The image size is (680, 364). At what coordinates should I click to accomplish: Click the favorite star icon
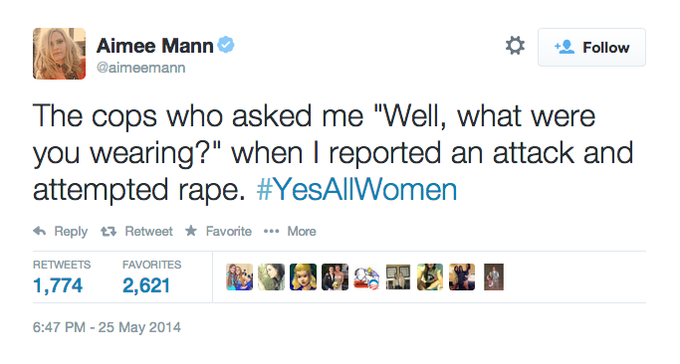[191, 231]
